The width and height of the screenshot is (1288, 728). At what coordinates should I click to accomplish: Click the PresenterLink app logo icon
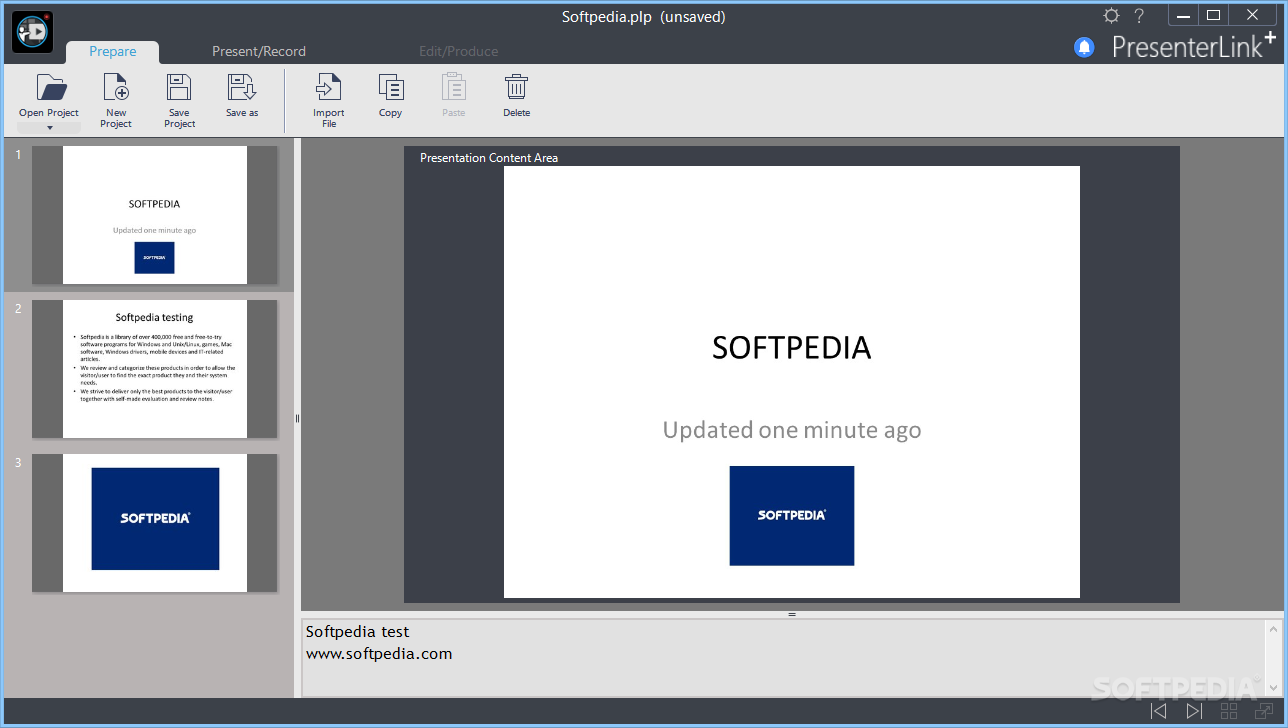coord(33,32)
